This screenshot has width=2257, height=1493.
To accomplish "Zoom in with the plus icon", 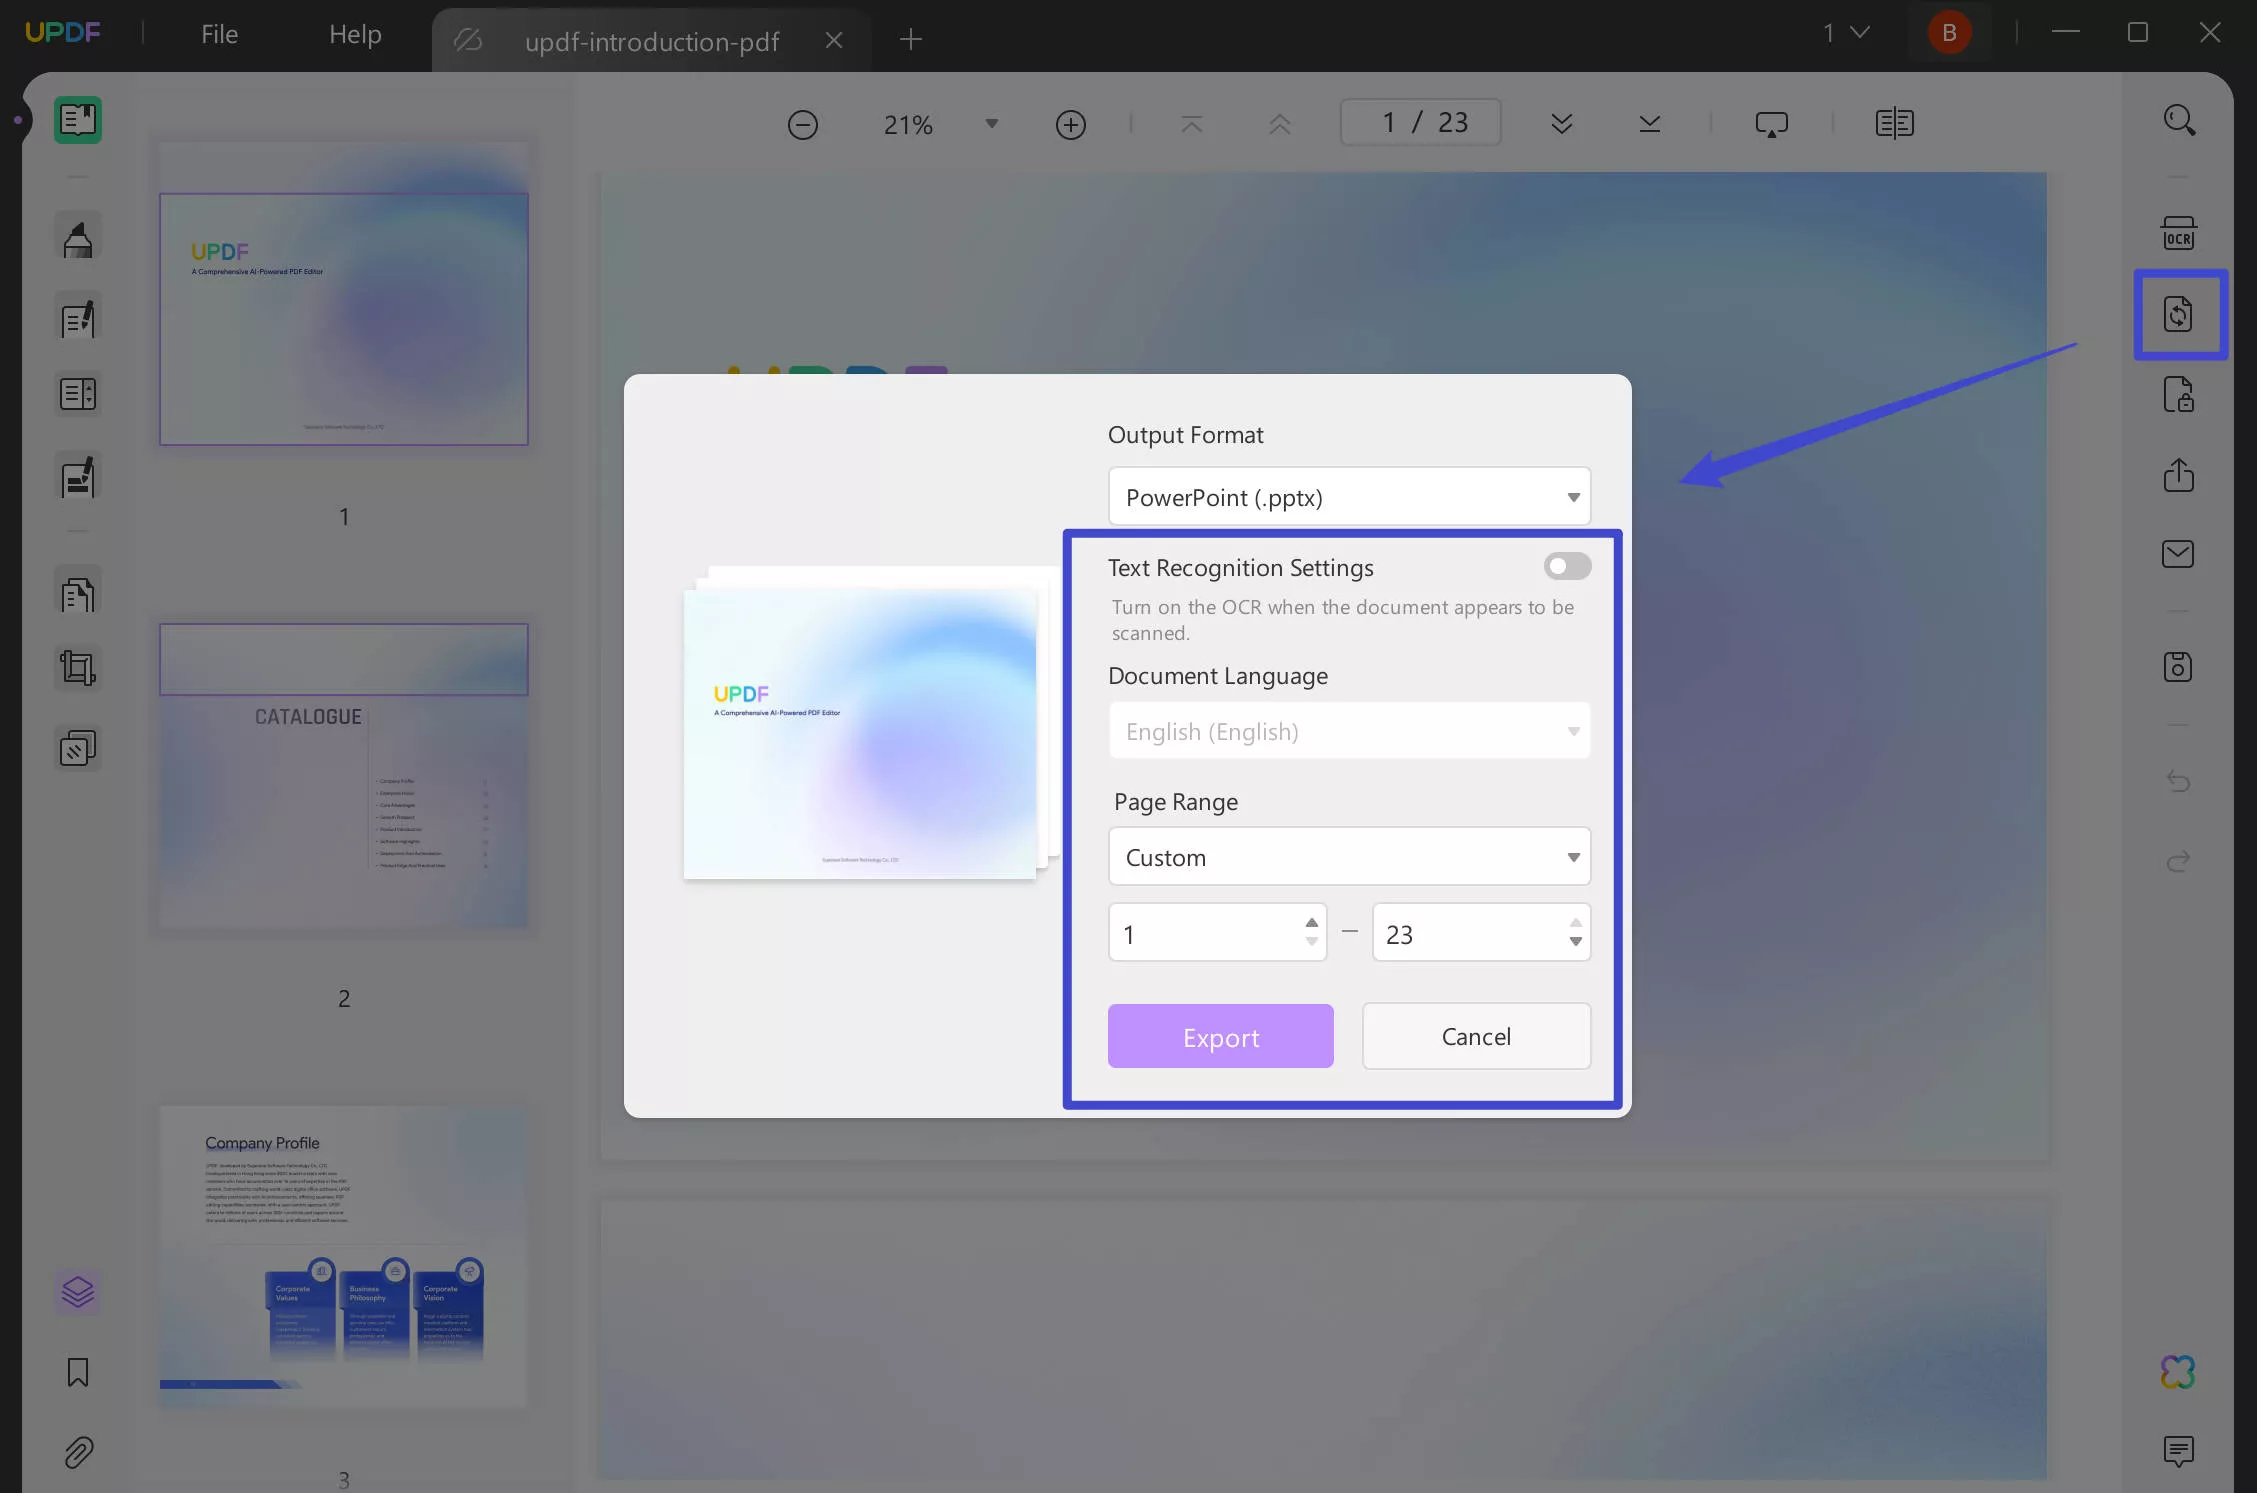I will click(1071, 125).
